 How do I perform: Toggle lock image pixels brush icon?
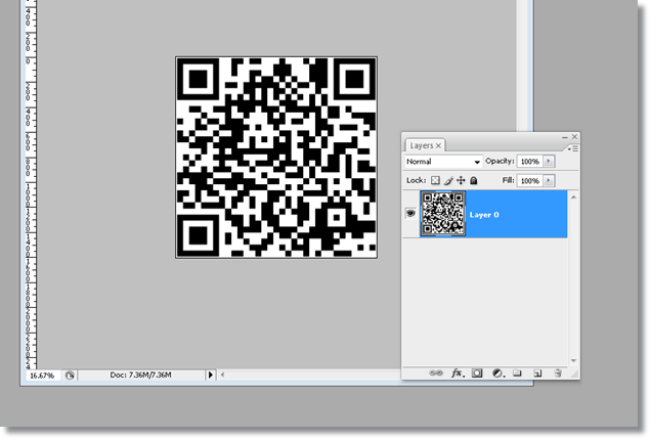[x=448, y=180]
